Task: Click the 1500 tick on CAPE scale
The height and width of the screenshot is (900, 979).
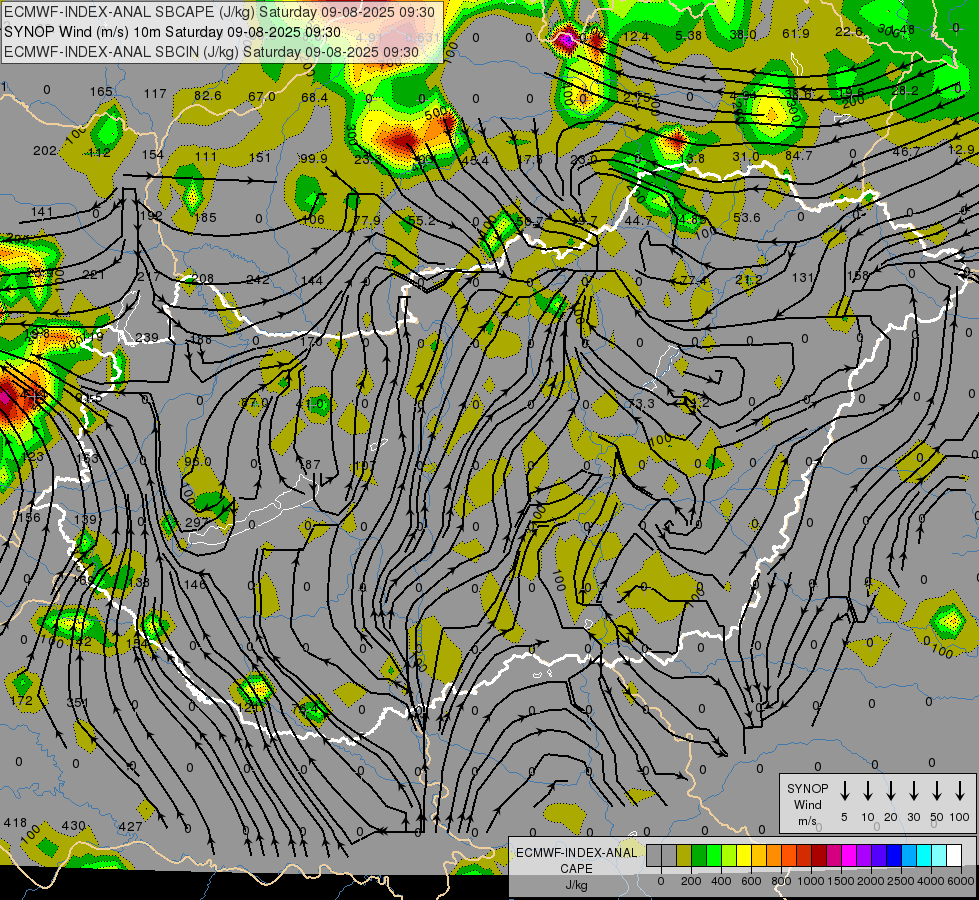Action: 840,881
